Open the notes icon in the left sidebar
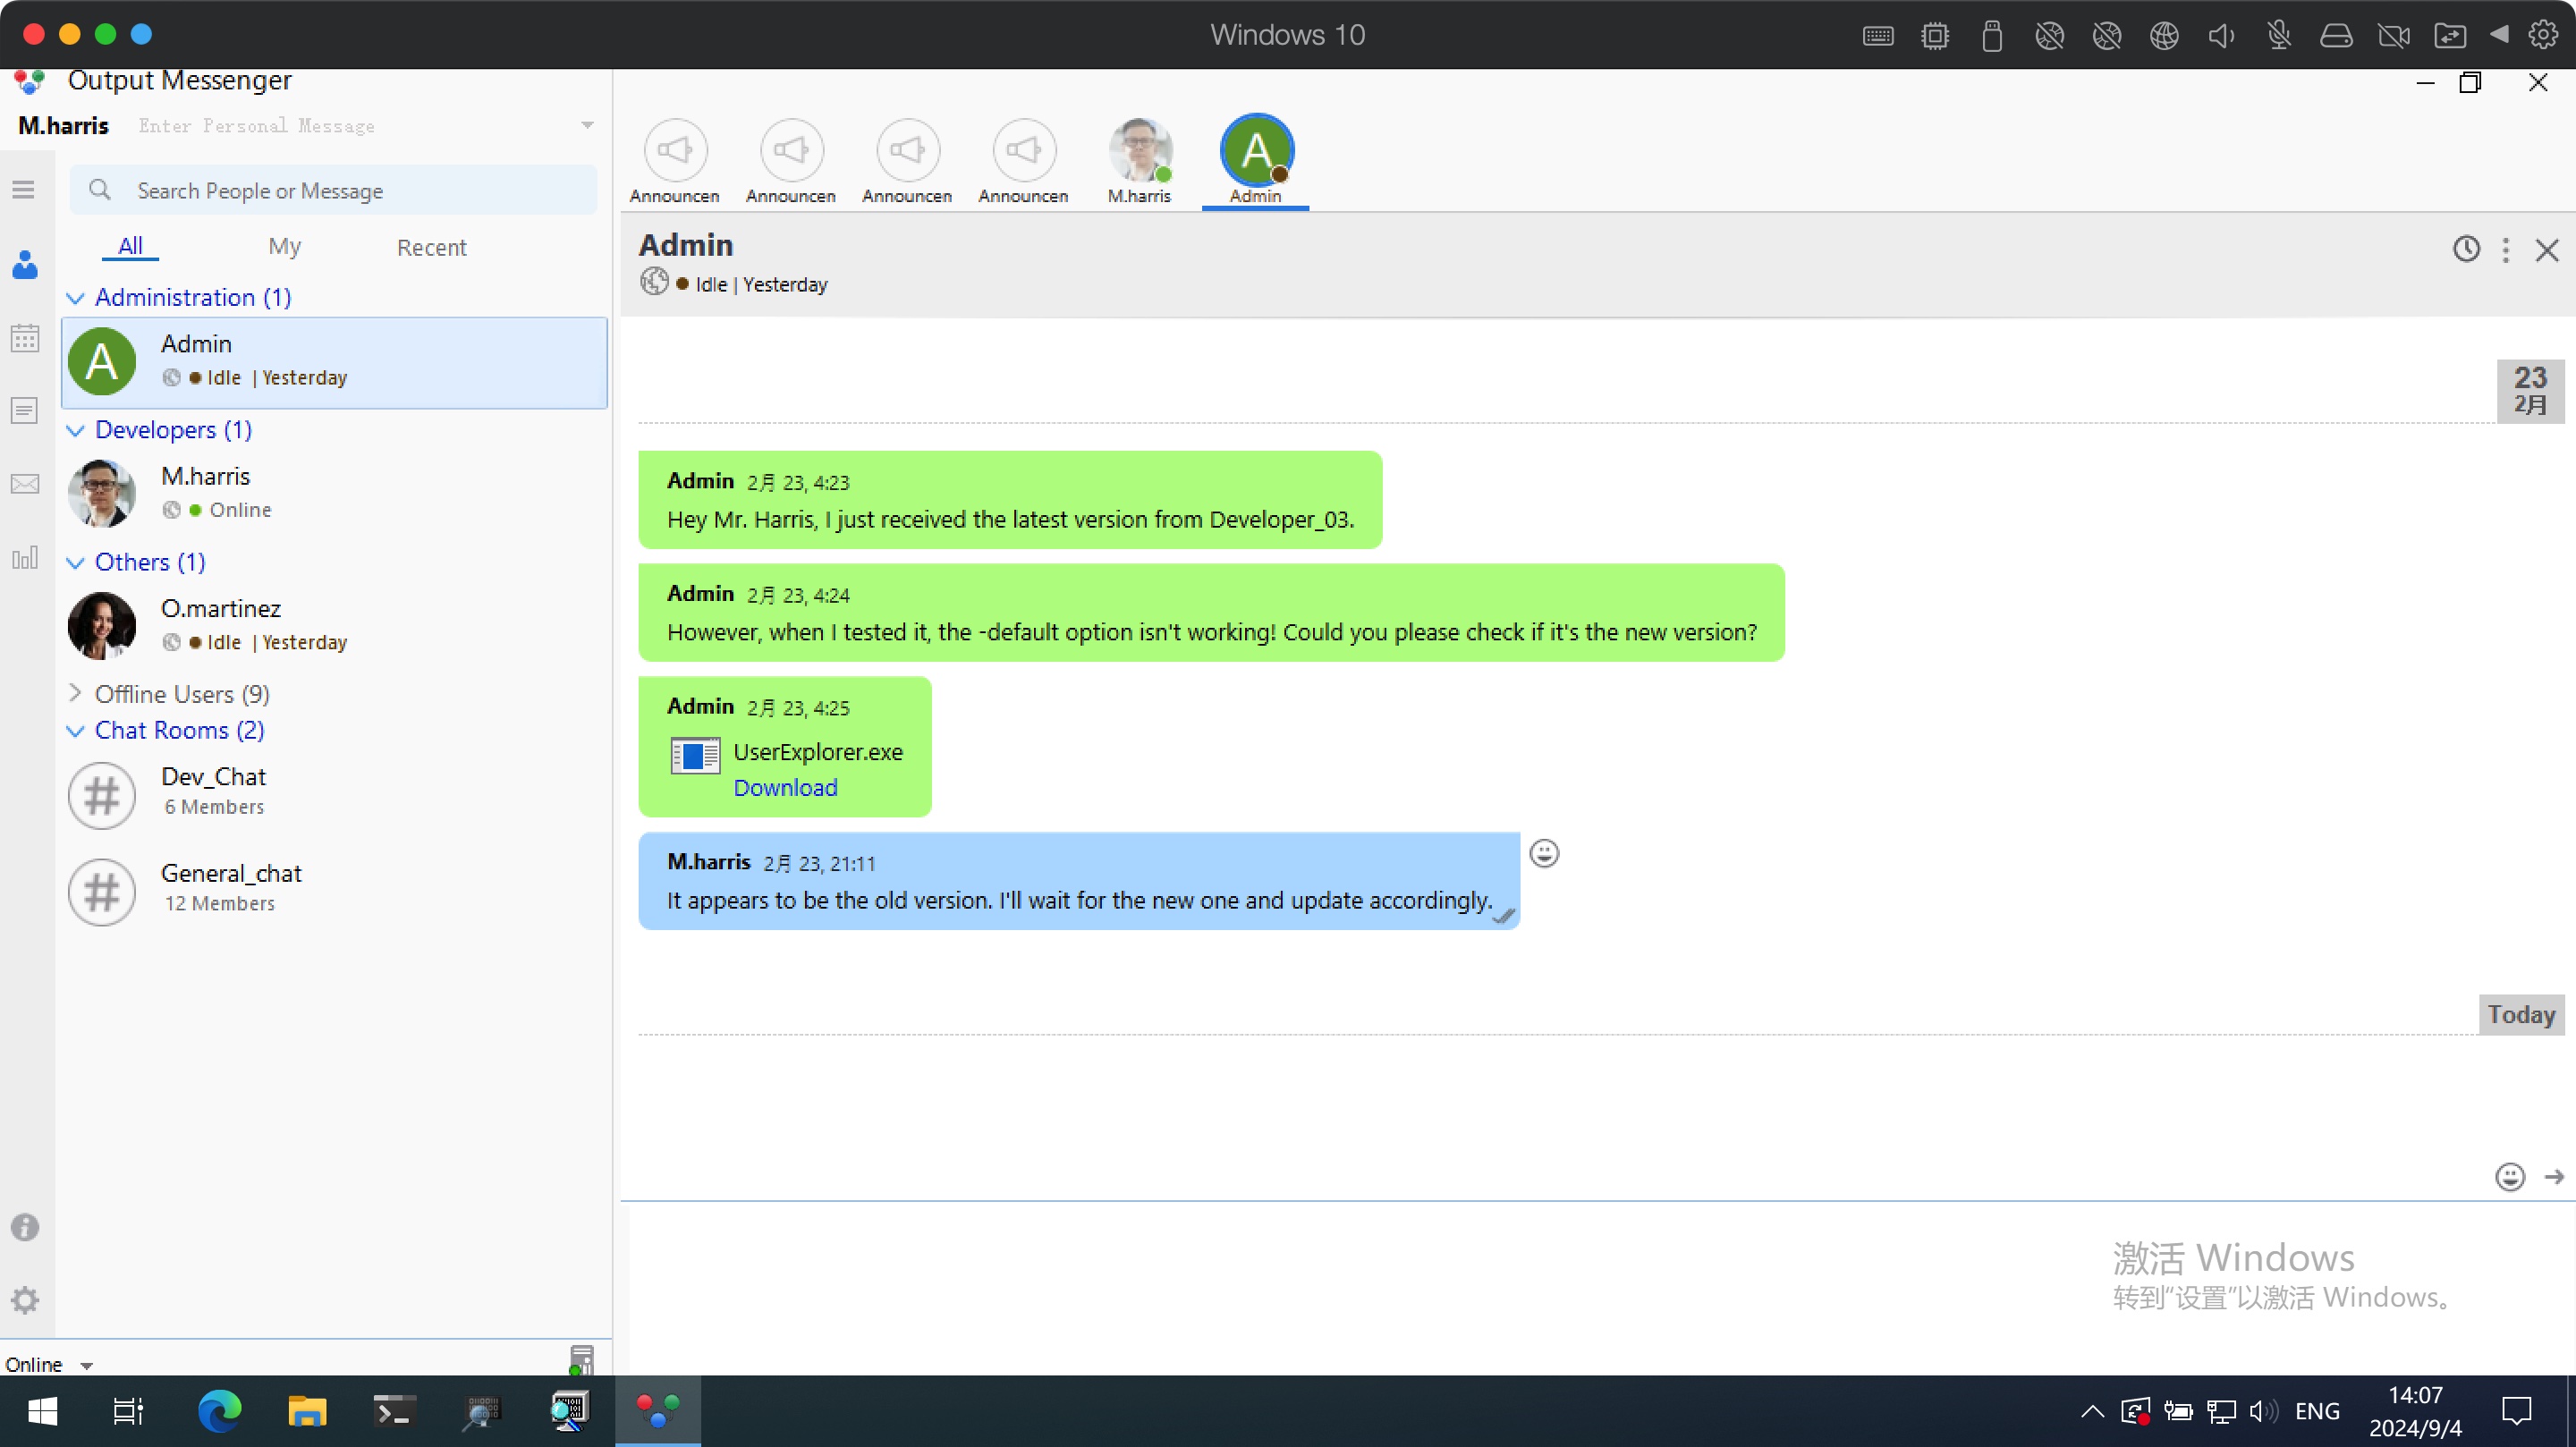Viewport: 2576px width, 1447px height. point(25,411)
